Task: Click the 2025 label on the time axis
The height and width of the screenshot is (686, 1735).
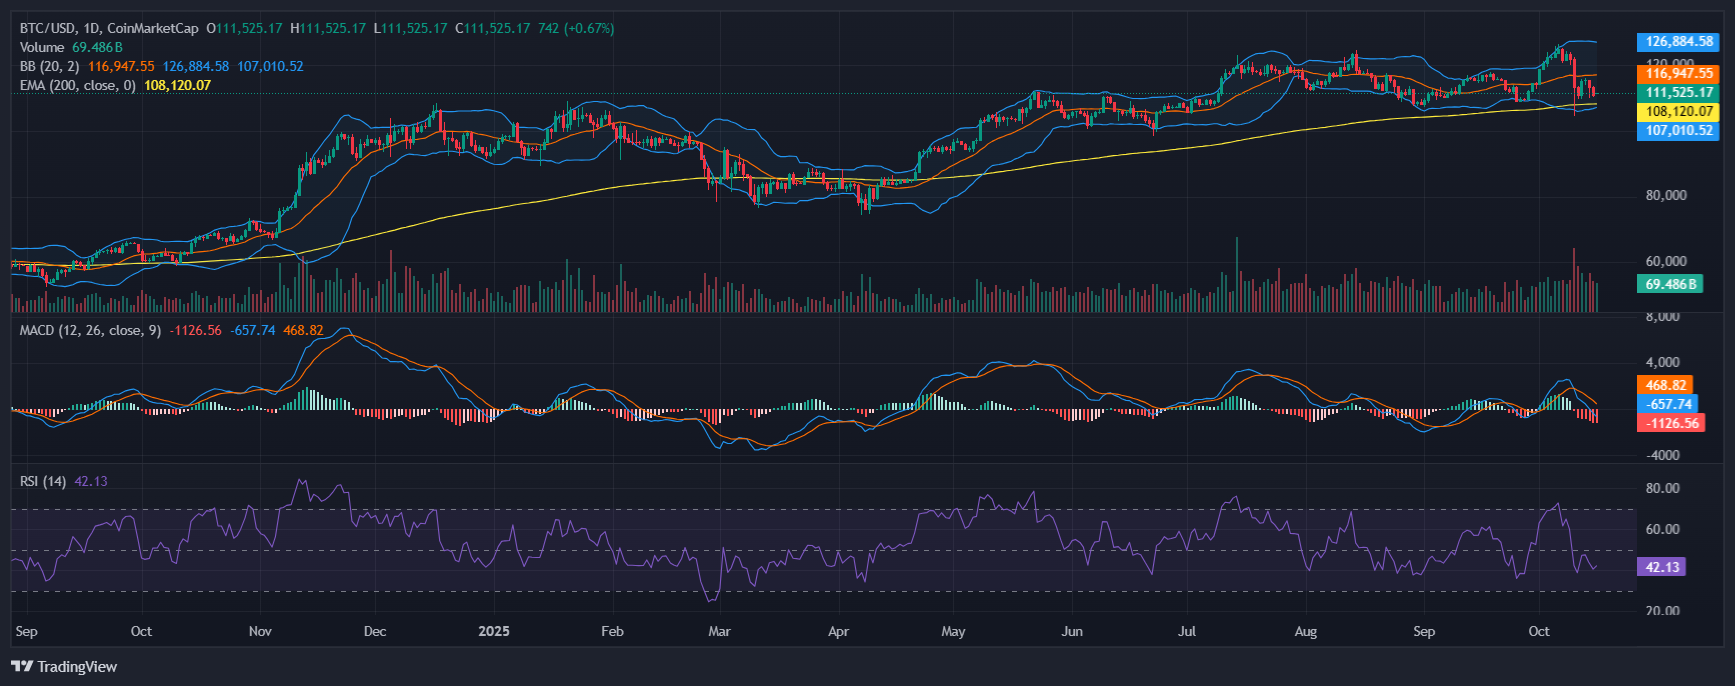Action: pos(494,631)
